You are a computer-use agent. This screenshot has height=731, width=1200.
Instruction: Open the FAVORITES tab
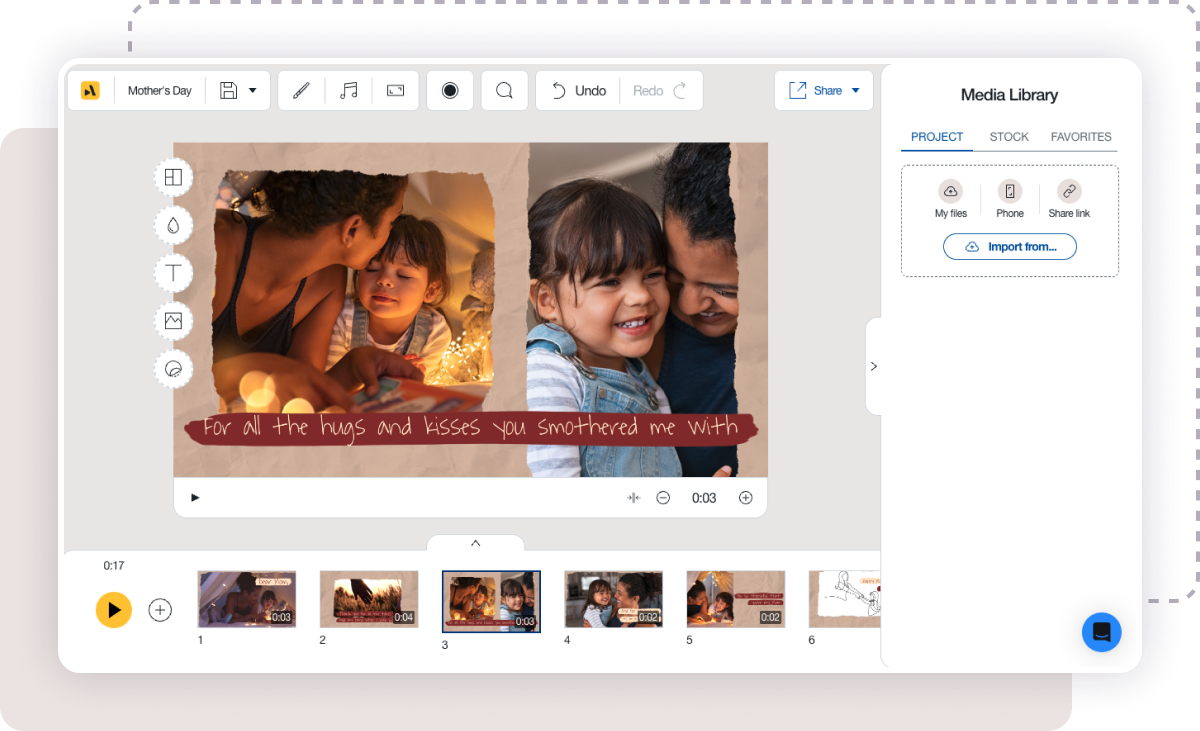pyautogui.click(x=1081, y=137)
